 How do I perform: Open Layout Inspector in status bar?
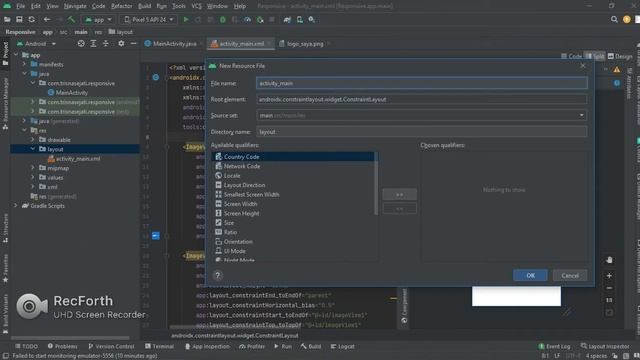coord(605,346)
